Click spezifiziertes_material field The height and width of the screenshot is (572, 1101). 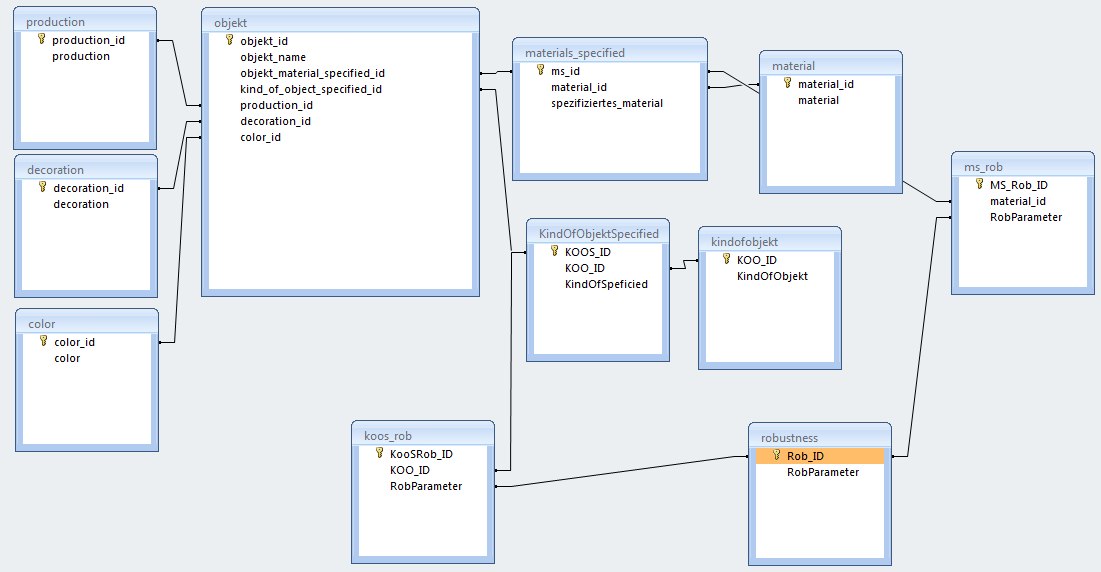click(607, 103)
